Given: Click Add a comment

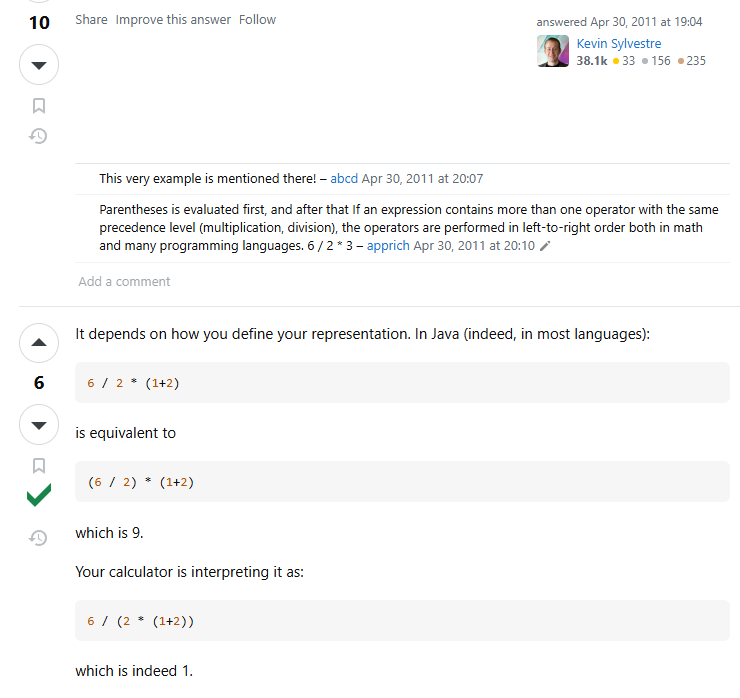Looking at the screenshot, I should [x=124, y=282].
